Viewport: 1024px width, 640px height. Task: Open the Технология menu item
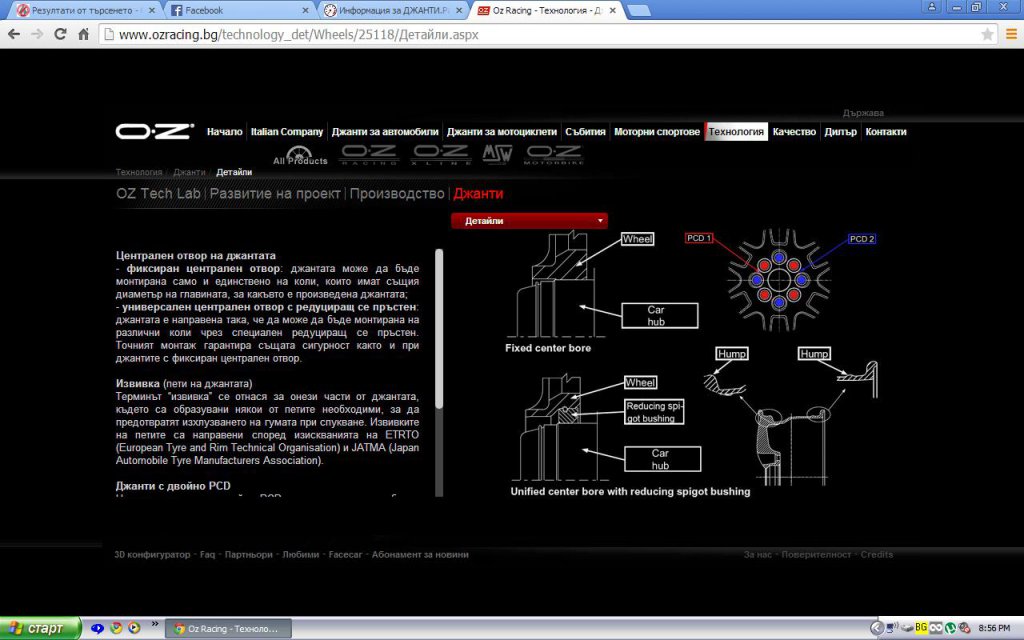(736, 131)
